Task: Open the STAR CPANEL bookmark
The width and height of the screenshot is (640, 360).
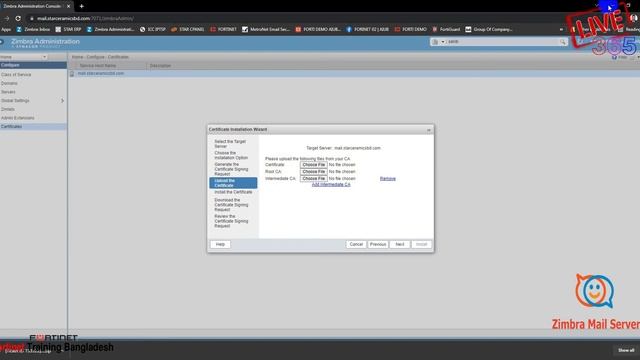Action: tap(187, 29)
